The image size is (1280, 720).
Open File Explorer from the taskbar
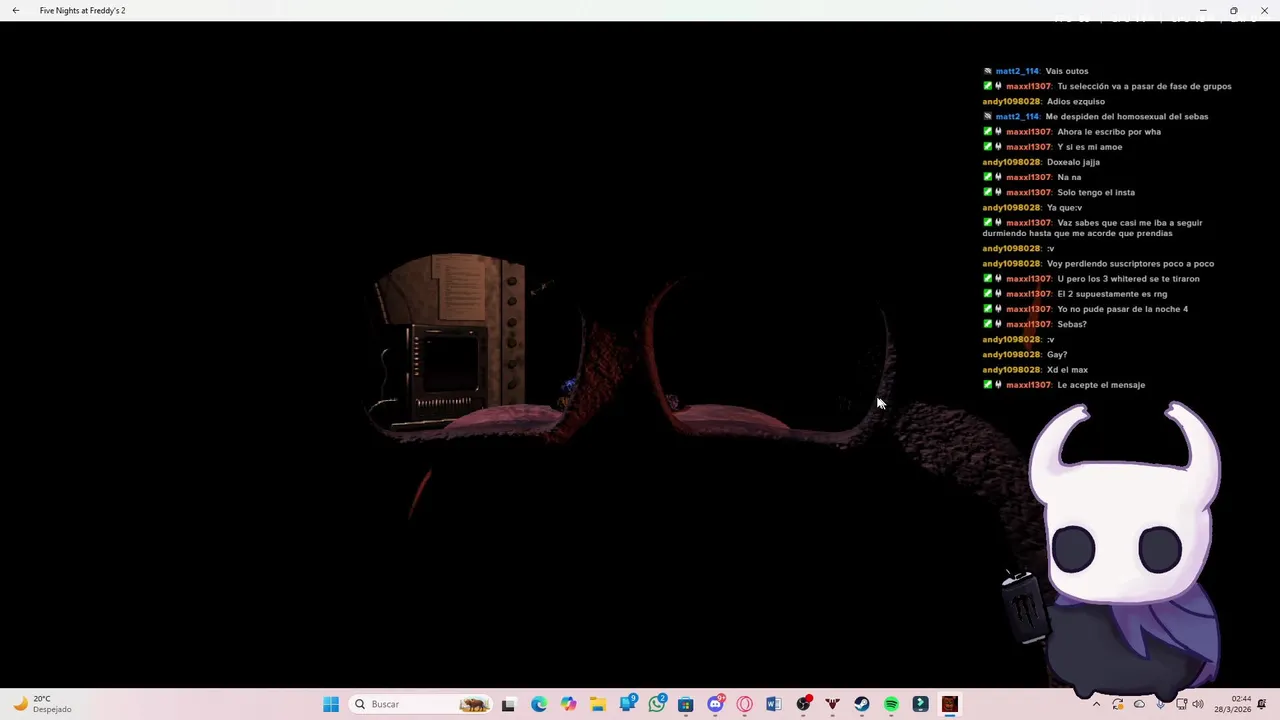click(x=597, y=704)
